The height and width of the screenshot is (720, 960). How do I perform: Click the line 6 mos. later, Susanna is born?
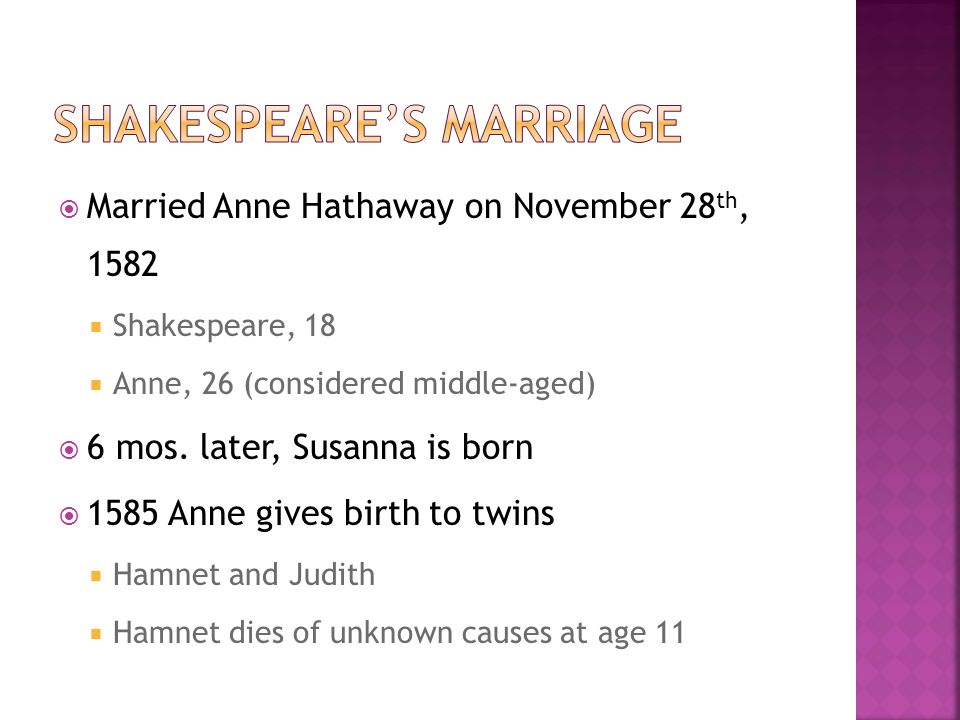(x=310, y=447)
